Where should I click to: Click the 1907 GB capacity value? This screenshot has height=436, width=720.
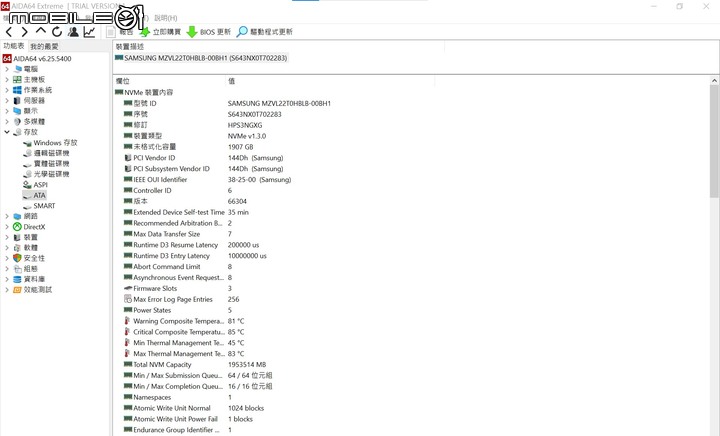241,147
